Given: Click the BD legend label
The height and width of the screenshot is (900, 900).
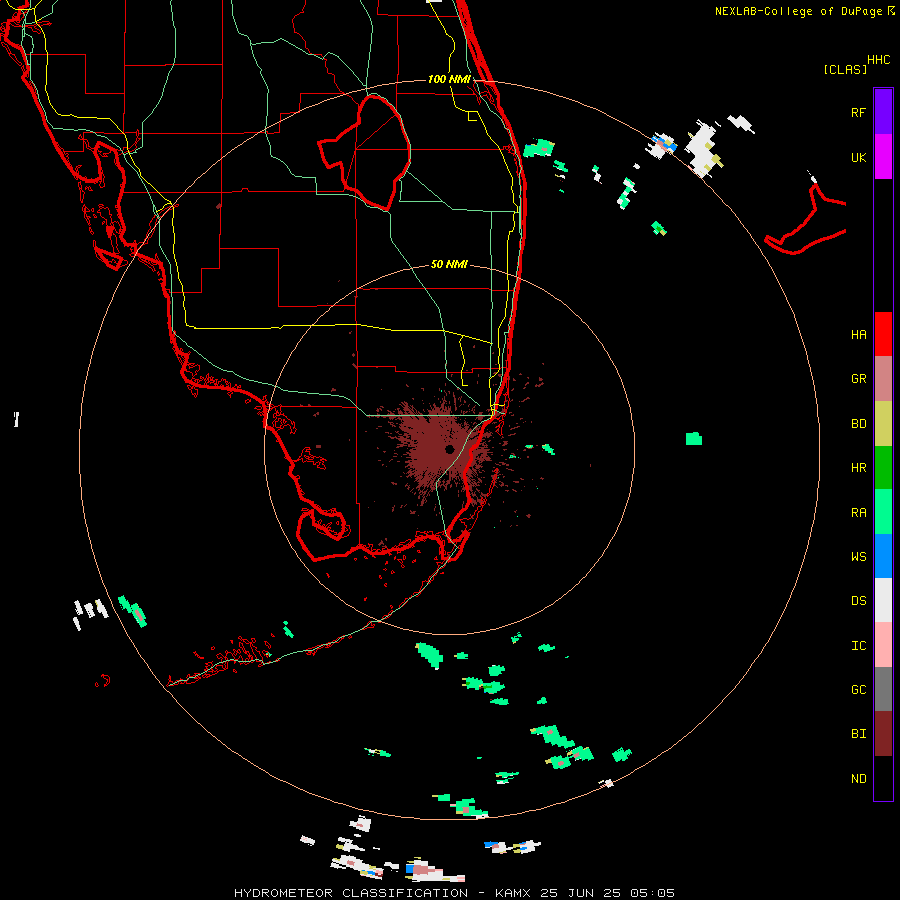Looking at the screenshot, I should (858, 424).
